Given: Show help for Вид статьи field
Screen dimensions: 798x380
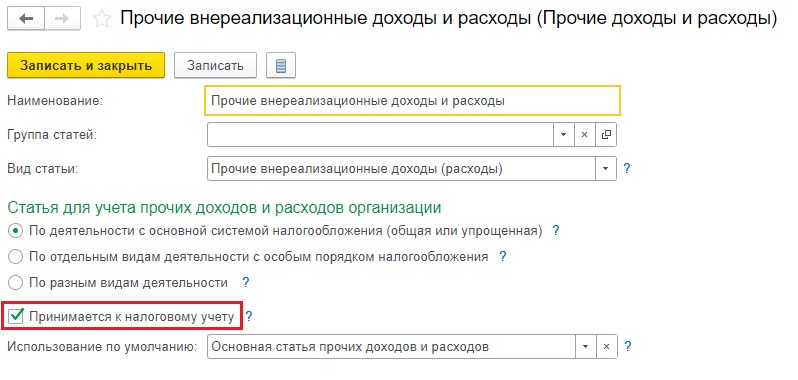Looking at the screenshot, I should click(627, 168).
